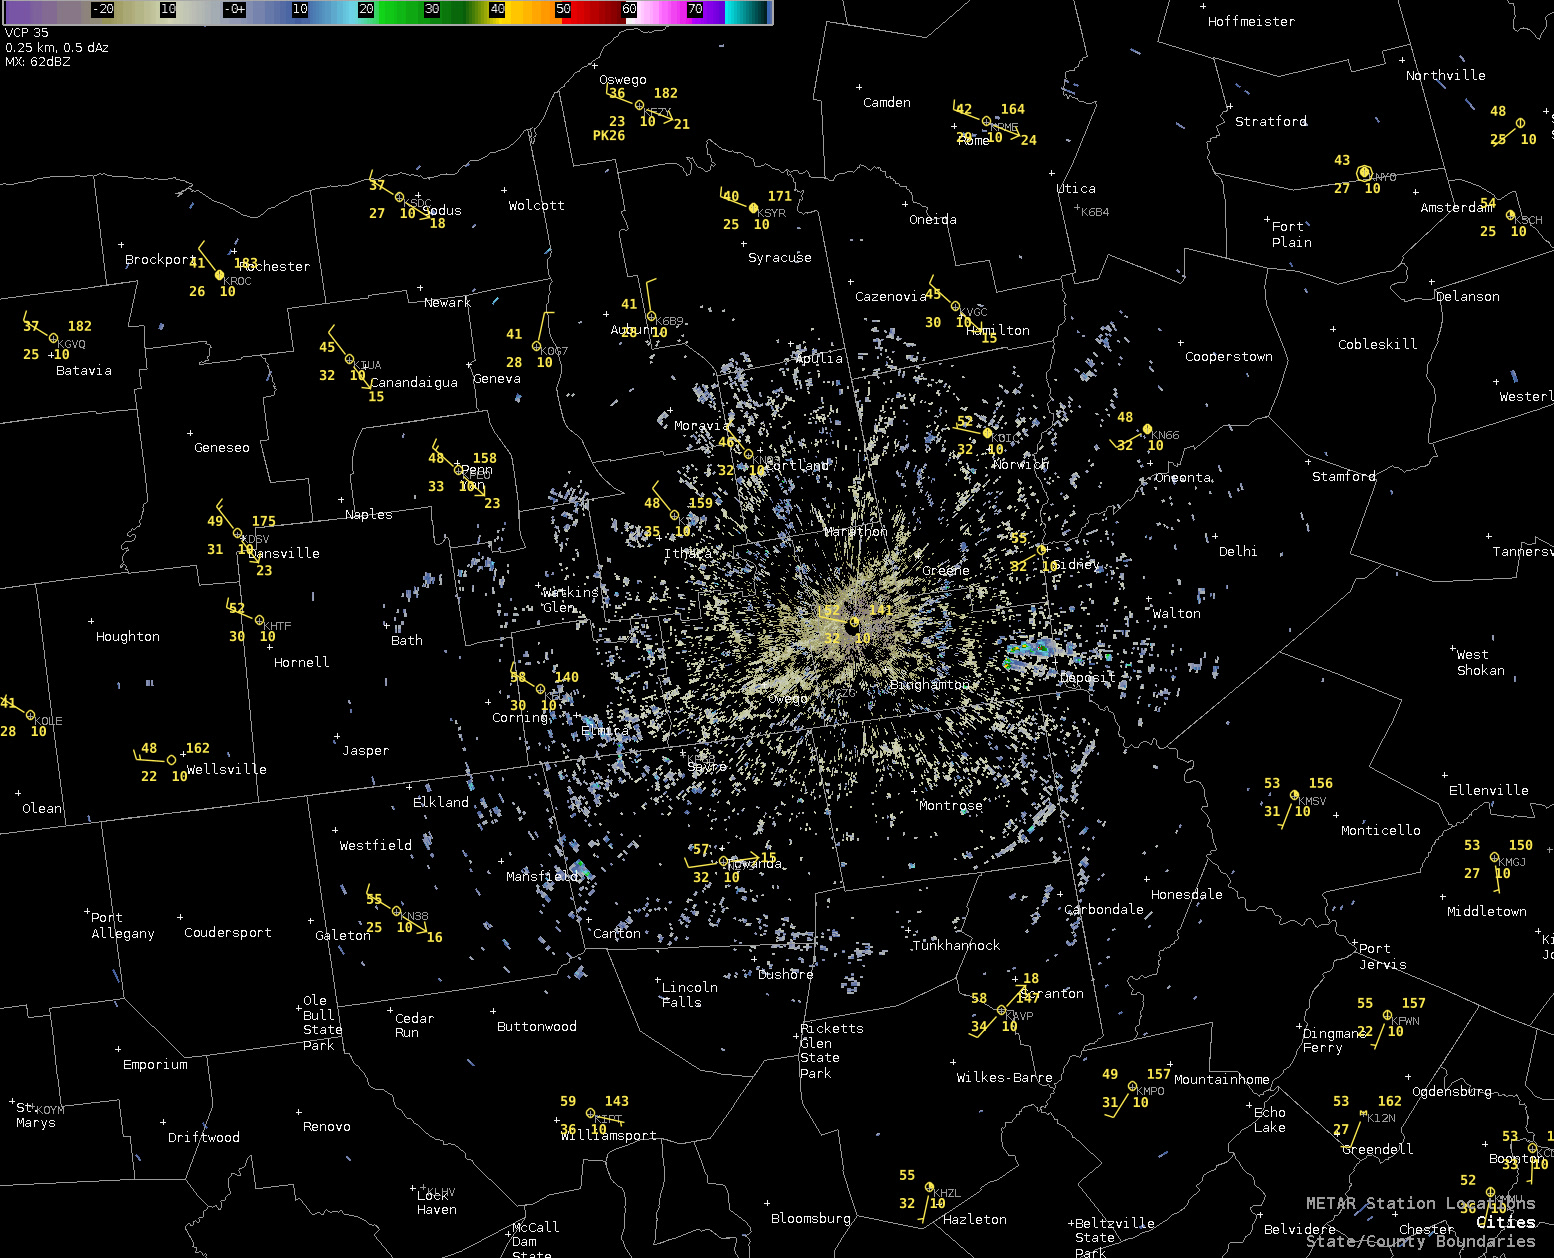Select the KMPO station marker near Mountainhome

tap(1132, 1087)
